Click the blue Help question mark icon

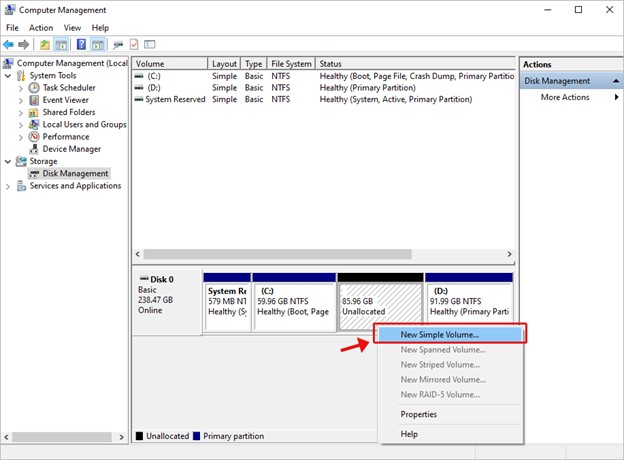(81, 45)
